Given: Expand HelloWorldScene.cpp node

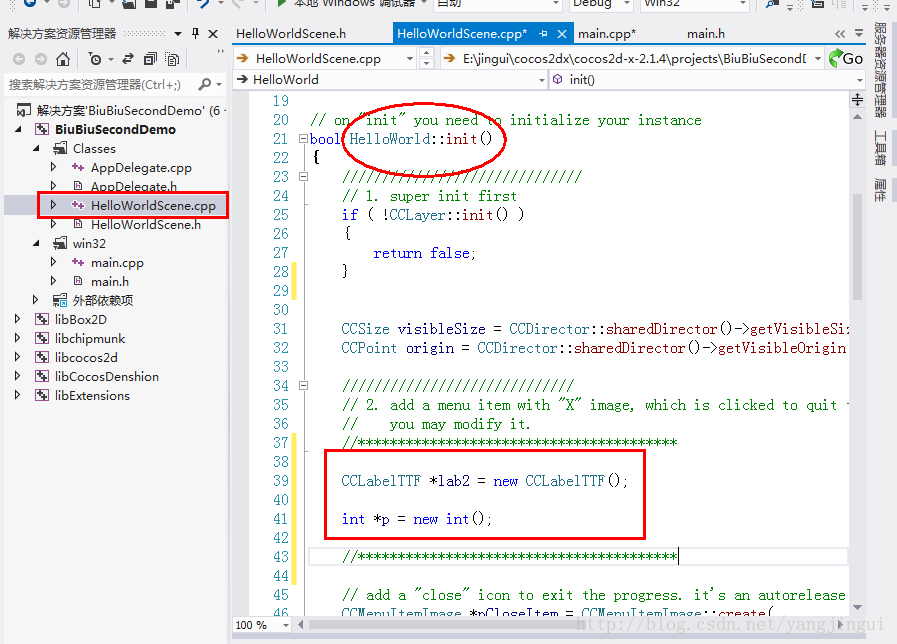Looking at the screenshot, I should [53, 205].
